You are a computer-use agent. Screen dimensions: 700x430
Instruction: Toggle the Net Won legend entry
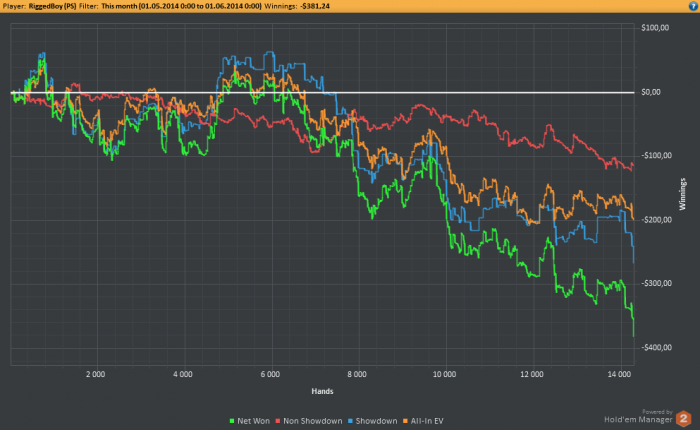(250, 421)
